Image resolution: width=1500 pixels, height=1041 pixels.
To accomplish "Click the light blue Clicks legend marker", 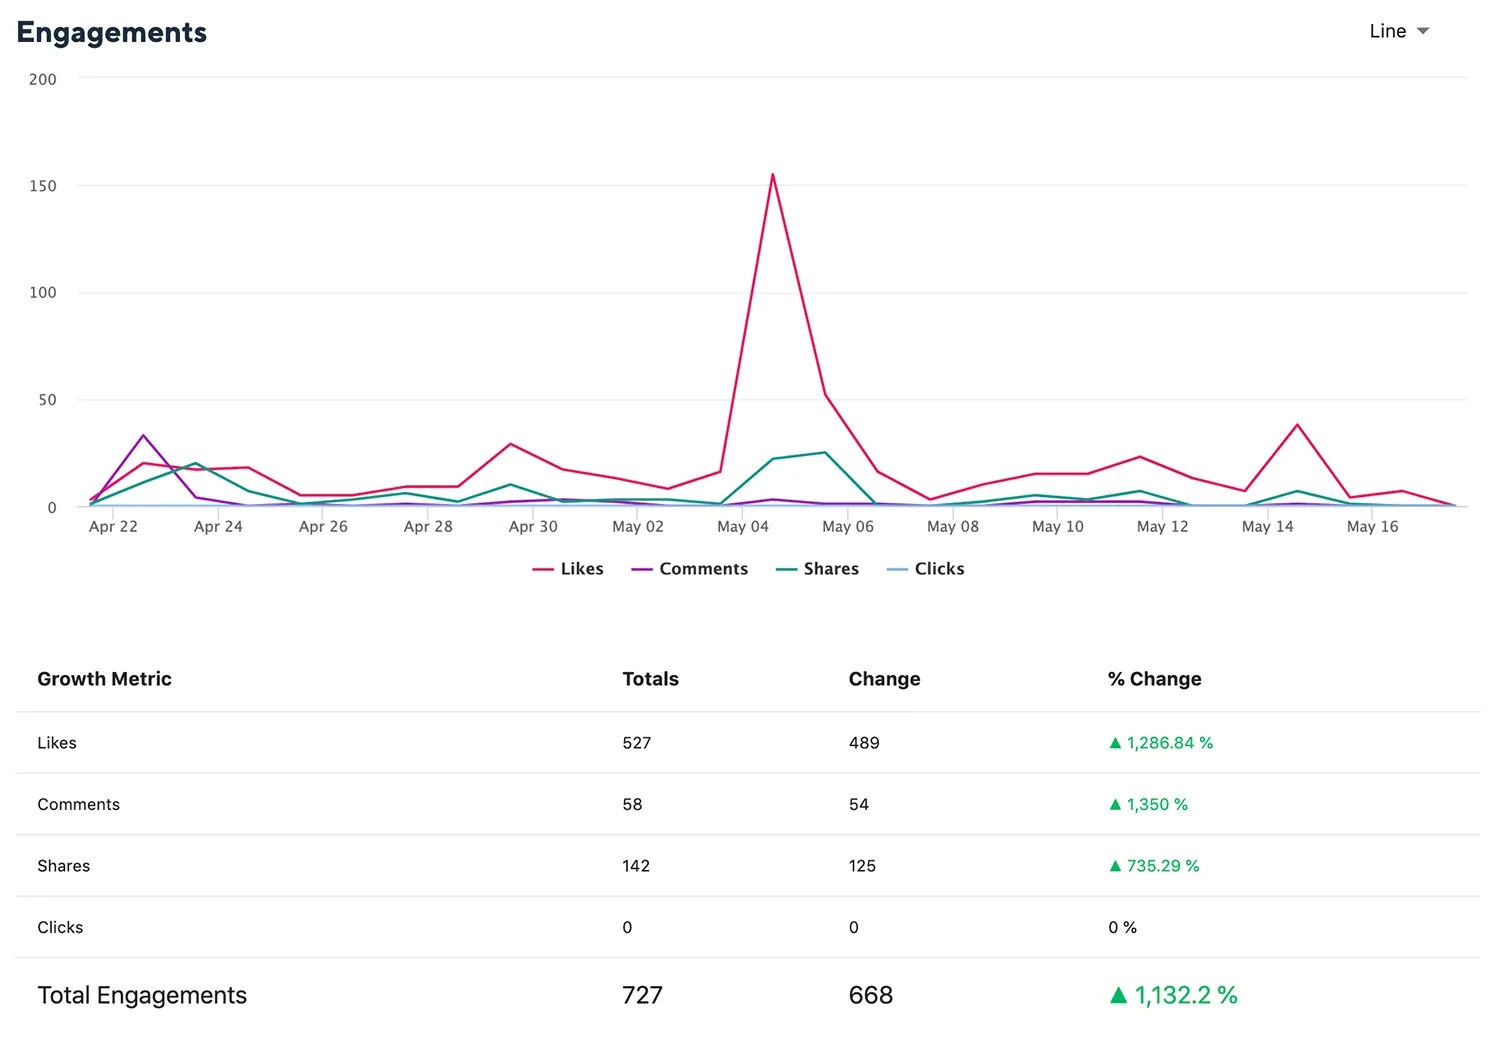I will [x=897, y=569].
